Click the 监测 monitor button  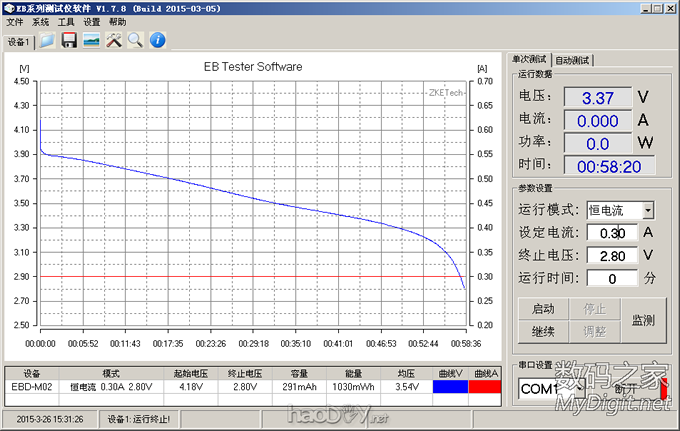coord(643,320)
